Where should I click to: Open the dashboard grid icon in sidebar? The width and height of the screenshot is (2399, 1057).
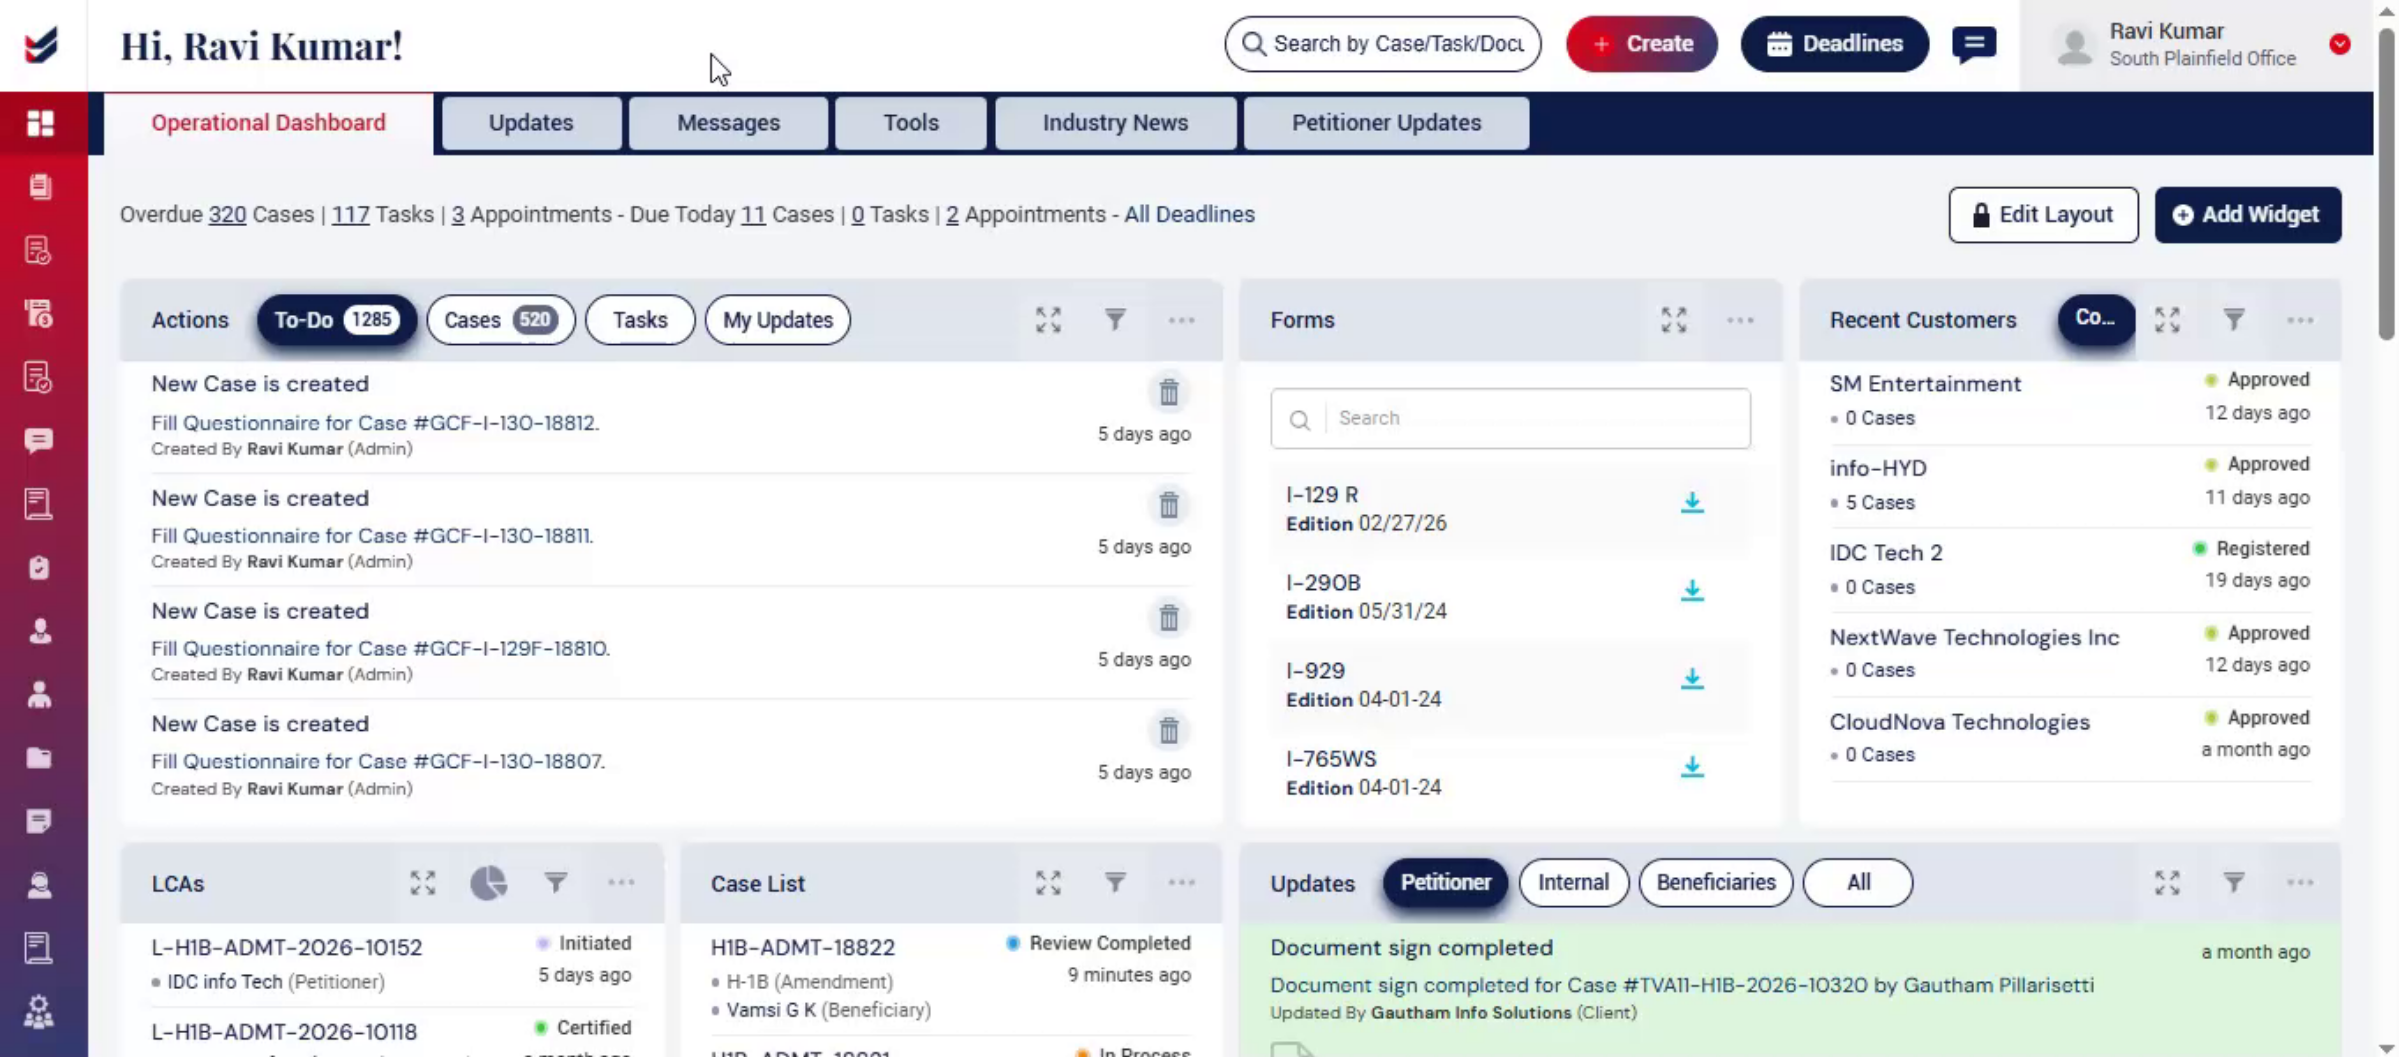(40, 123)
